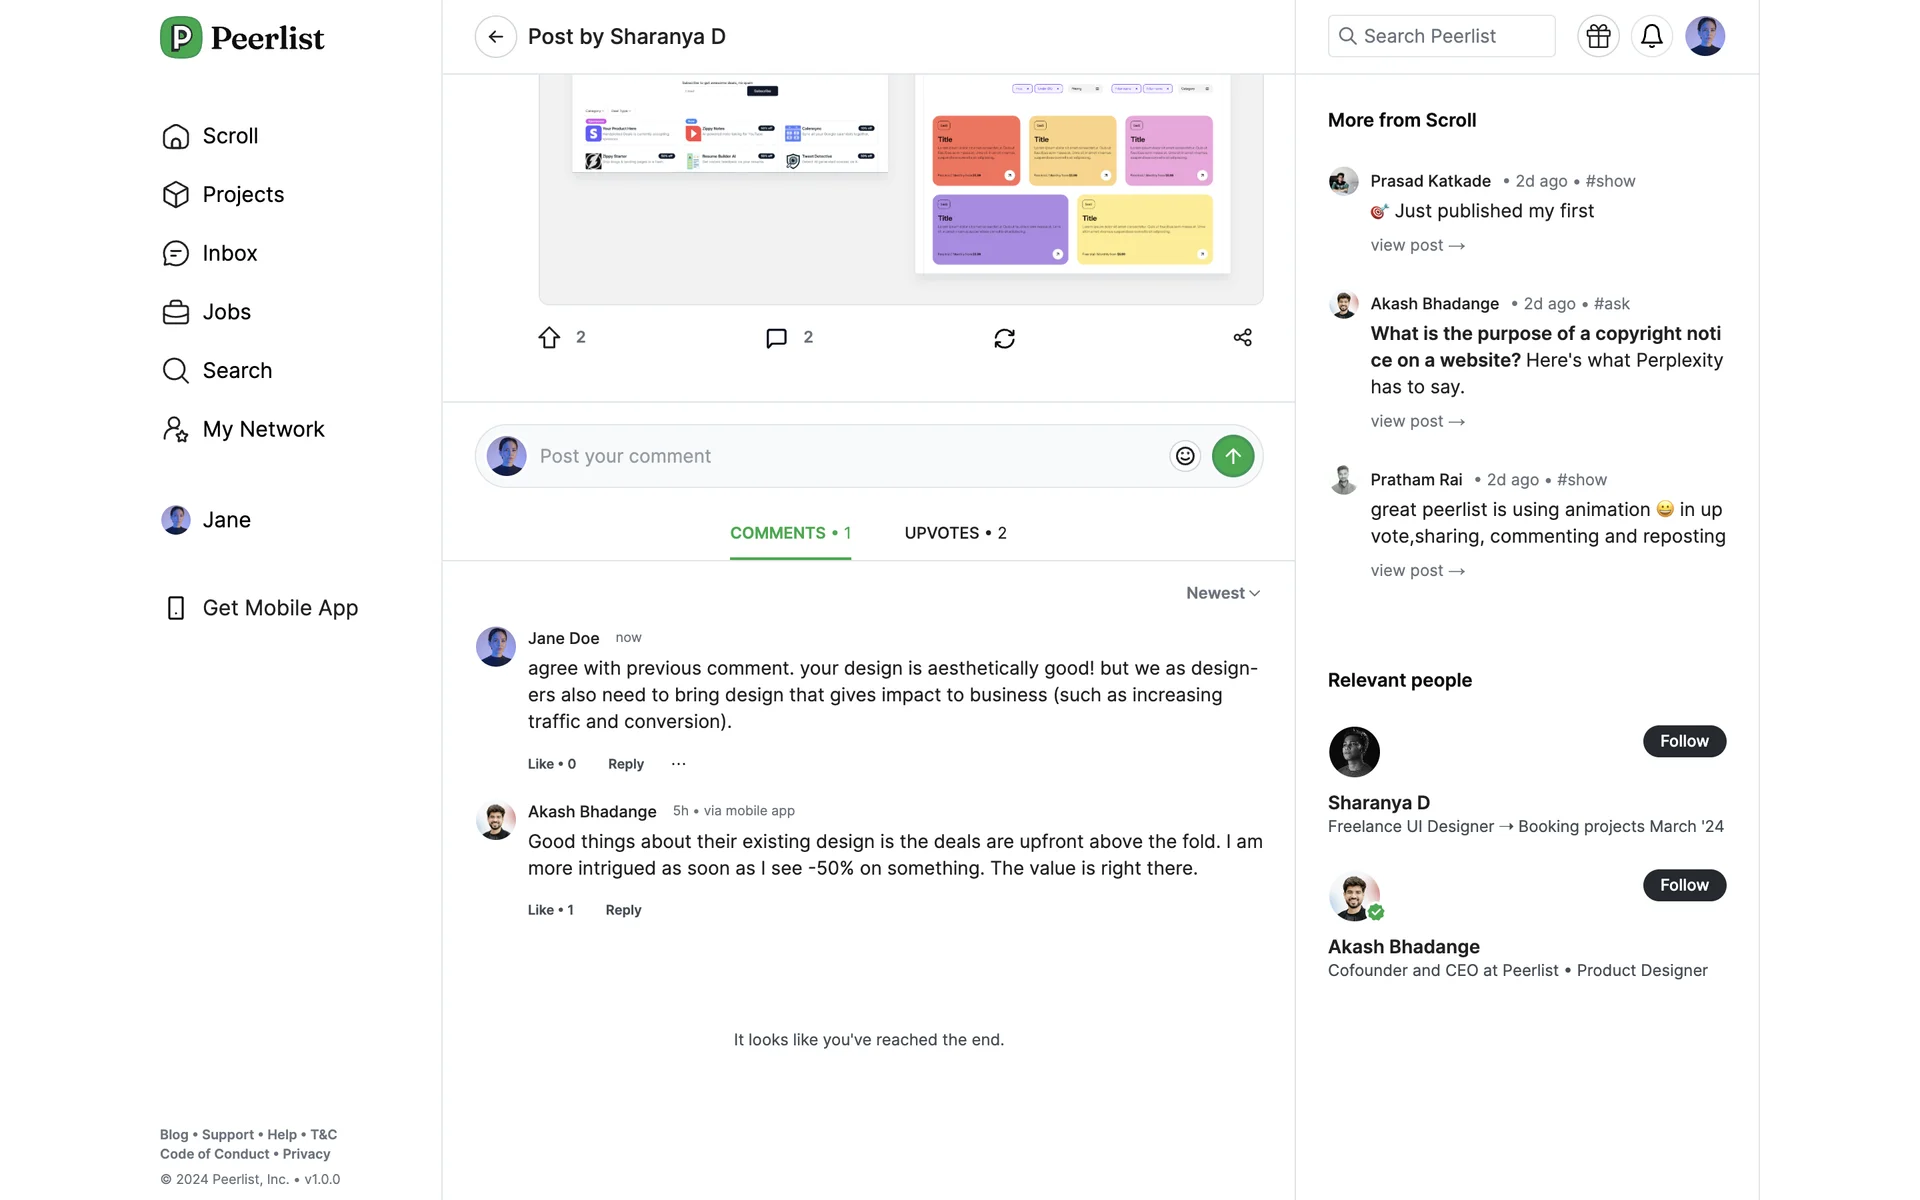Expand the Newest sort dropdown
The image size is (1920, 1200).
coord(1222,593)
